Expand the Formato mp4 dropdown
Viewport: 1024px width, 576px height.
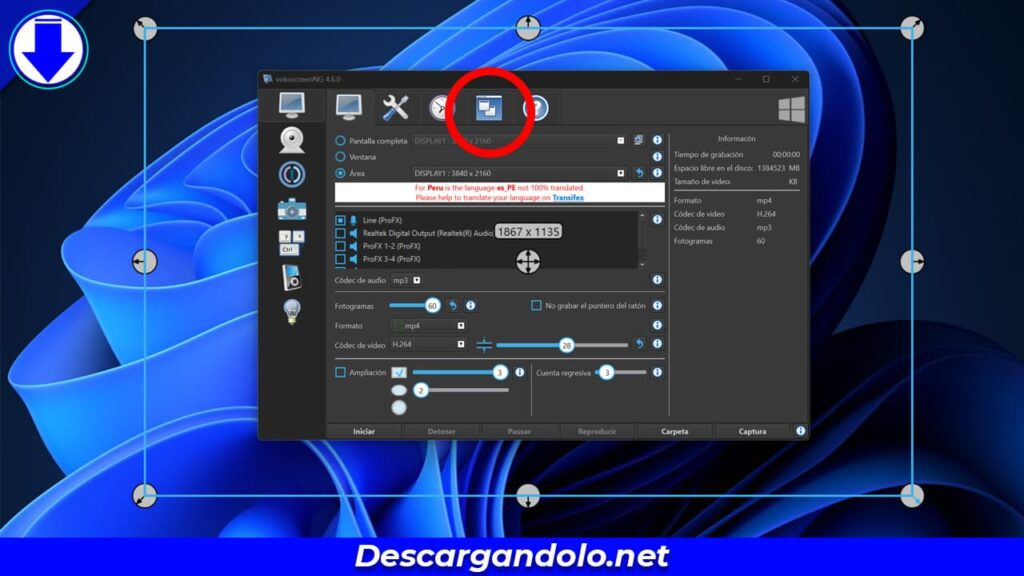pos(460,324)
